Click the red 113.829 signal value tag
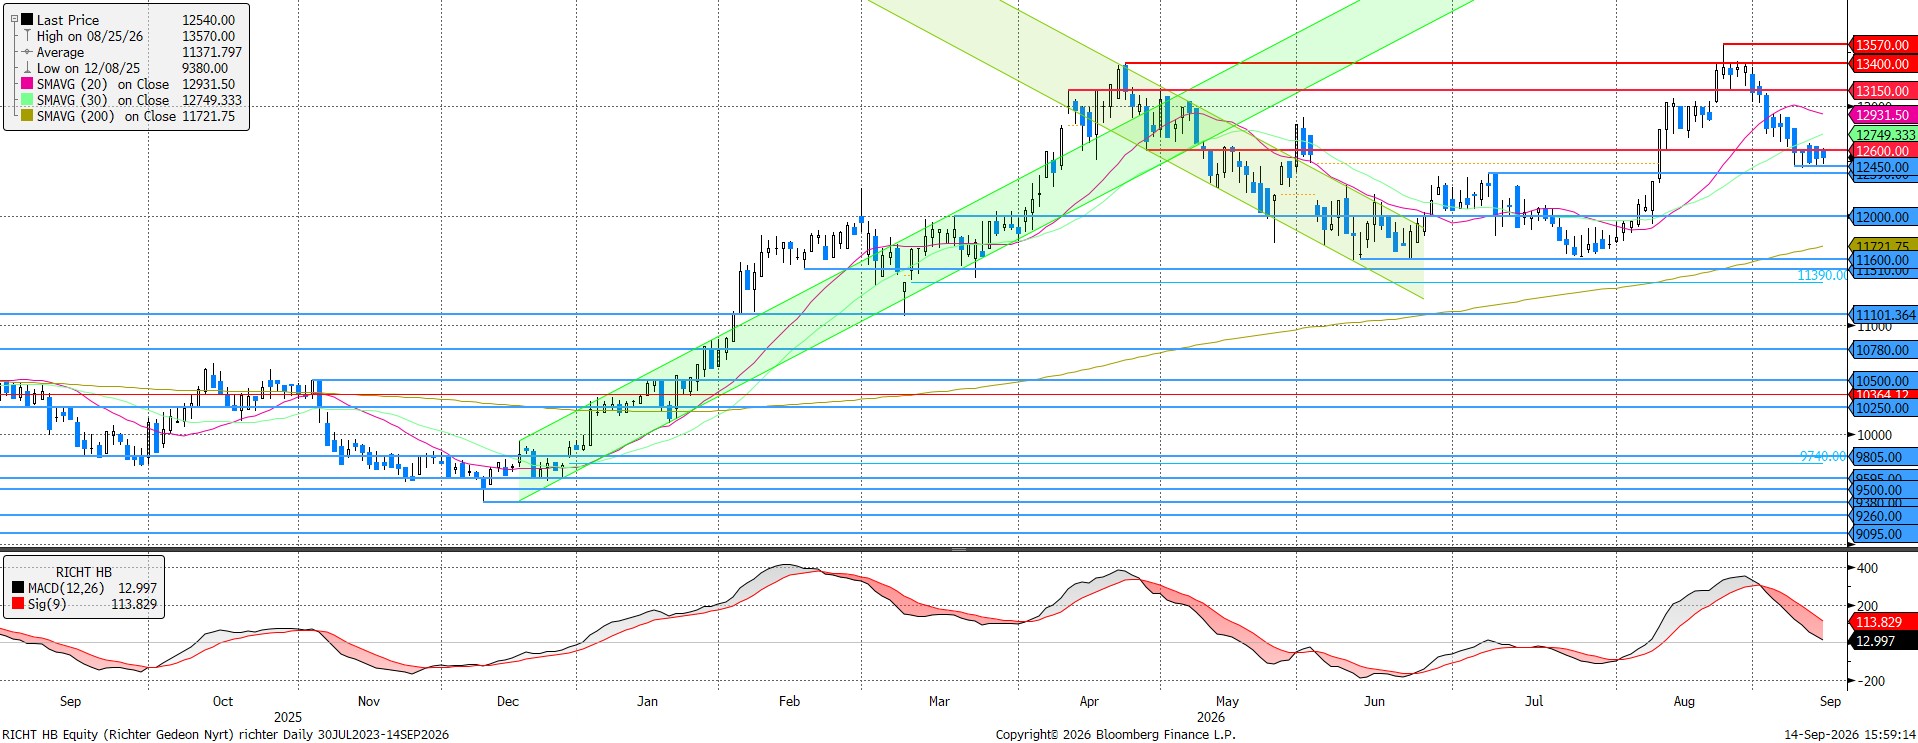Viewport: 1918px width, 743px height. pyautogui.click(x=1883, y=622)
